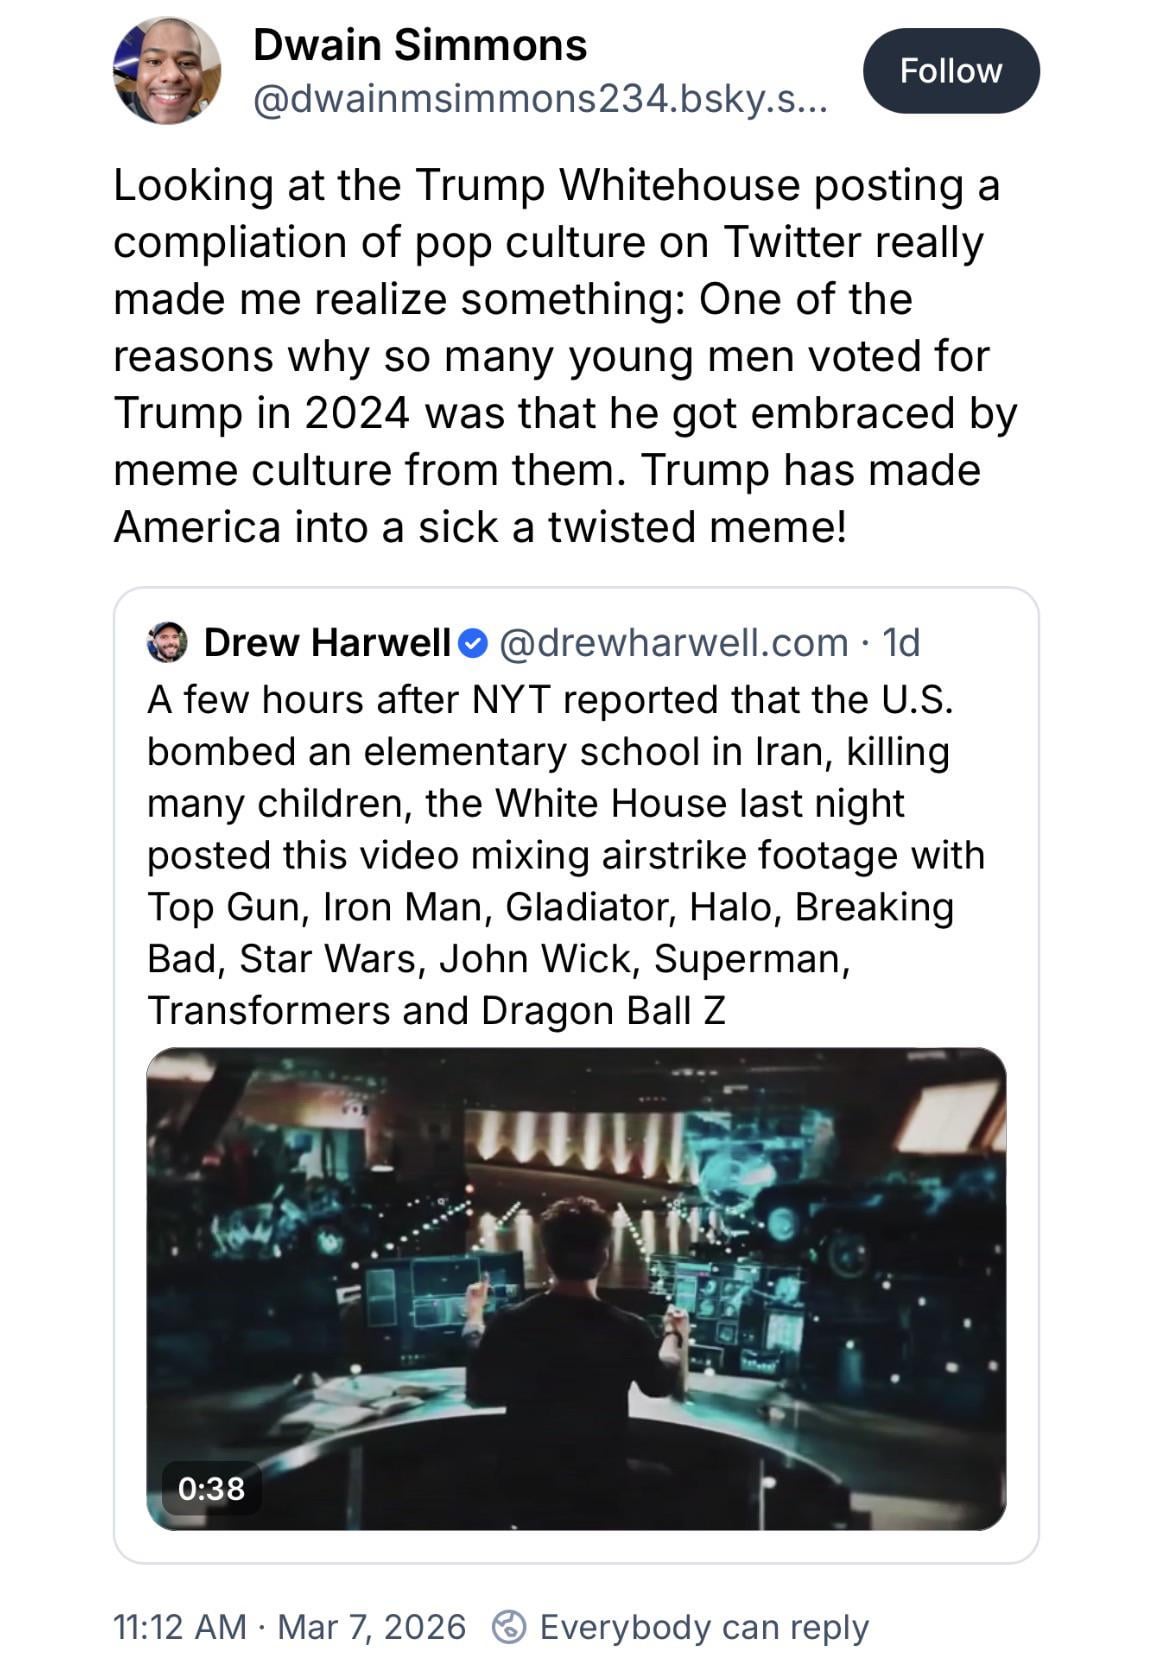Screen dimensions: 1170x1671
Task: Click the Drew Harwell author name
Action: tap(327, 642)
